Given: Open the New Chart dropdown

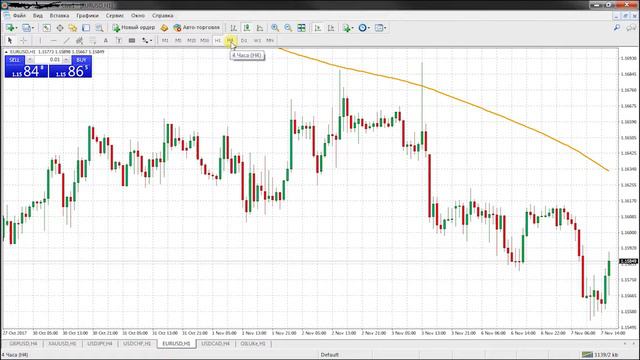Looking at the screenshot, I should coord(11,28).
